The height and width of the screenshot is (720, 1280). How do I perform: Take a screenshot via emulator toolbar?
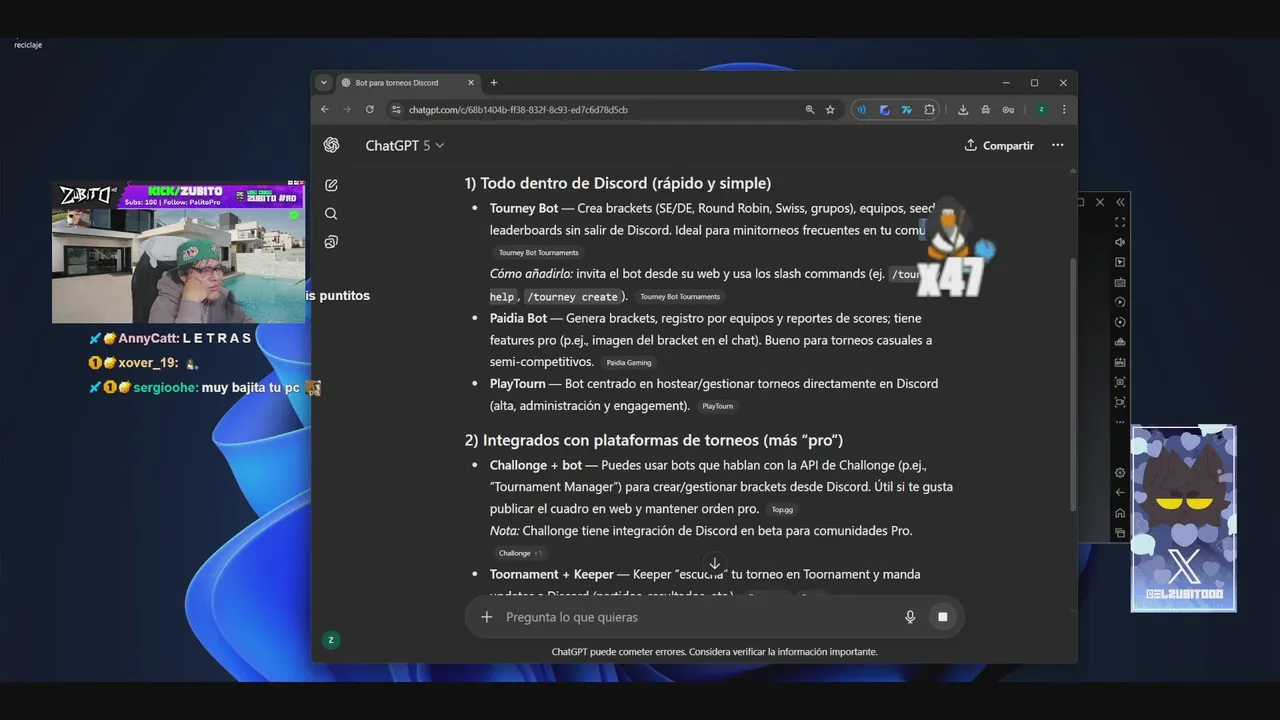point(1120,382)
